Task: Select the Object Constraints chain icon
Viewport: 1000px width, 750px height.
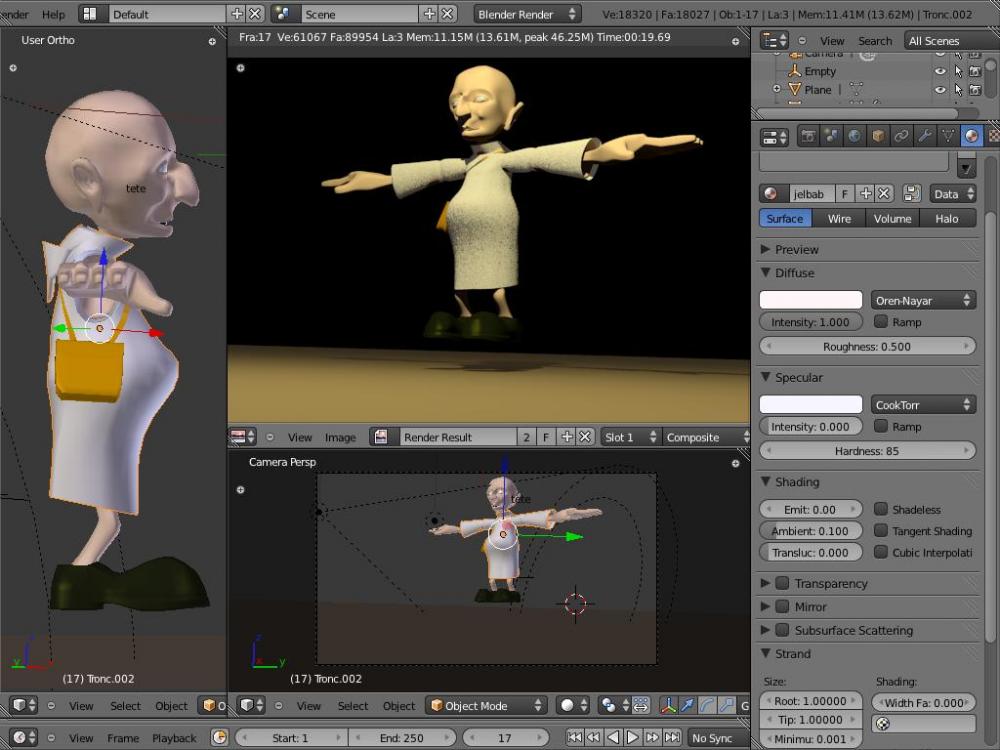Action: tap(901, 137)
